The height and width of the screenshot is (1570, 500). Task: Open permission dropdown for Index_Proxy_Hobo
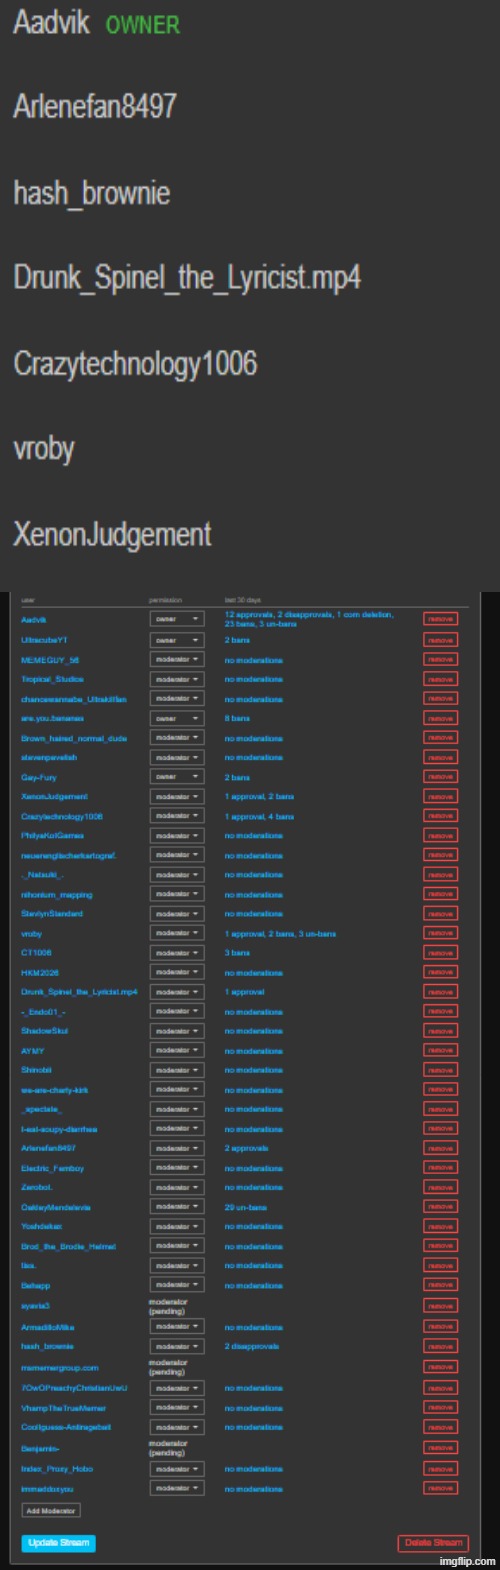click(177, 1469)
